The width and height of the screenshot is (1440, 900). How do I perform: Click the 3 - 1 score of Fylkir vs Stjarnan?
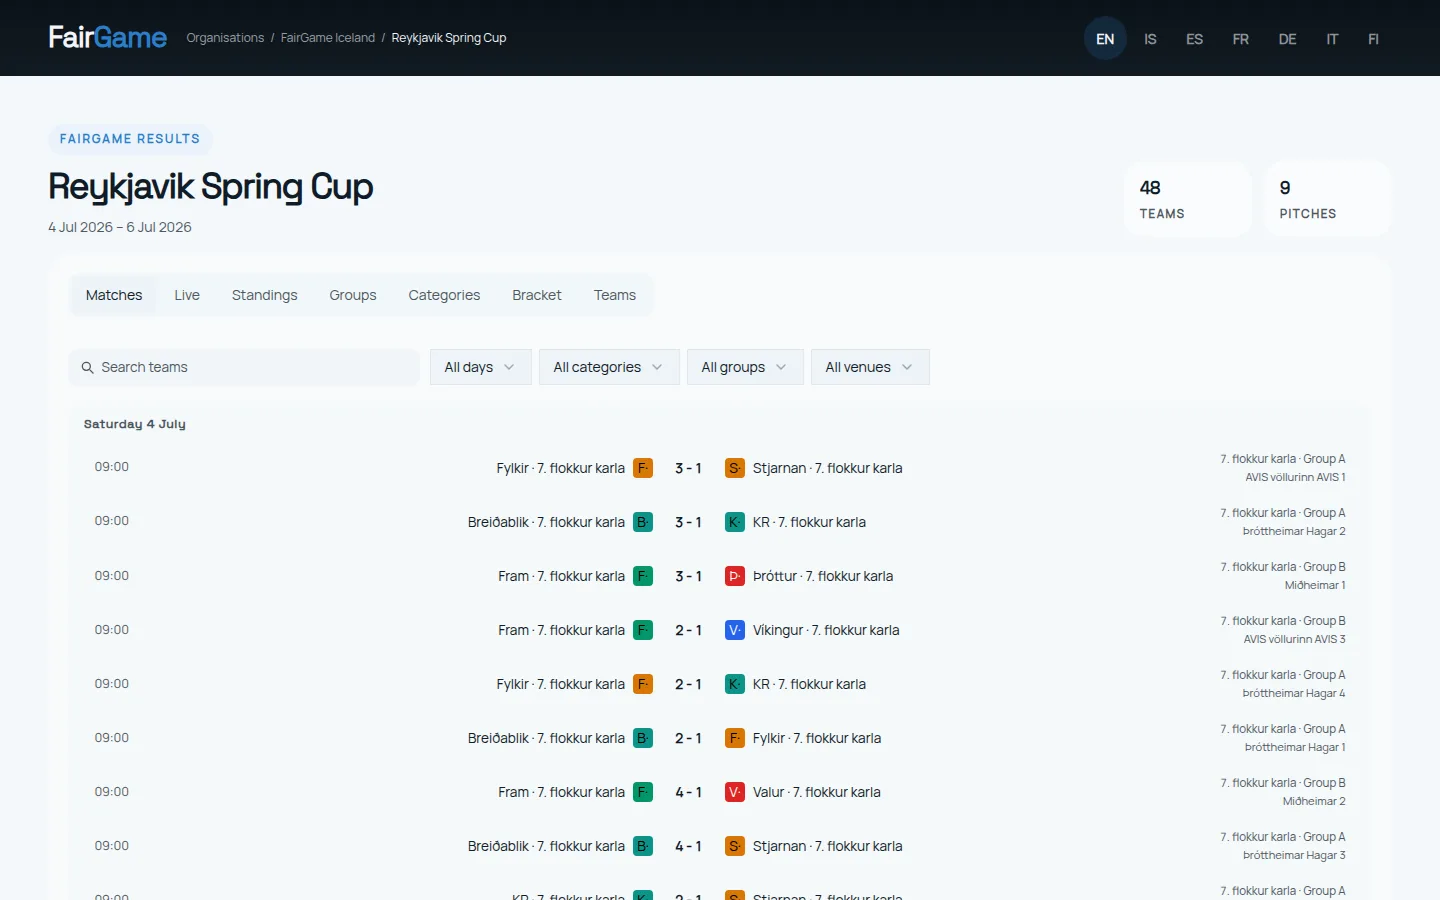pyautogui.click(x=688, y=468)
